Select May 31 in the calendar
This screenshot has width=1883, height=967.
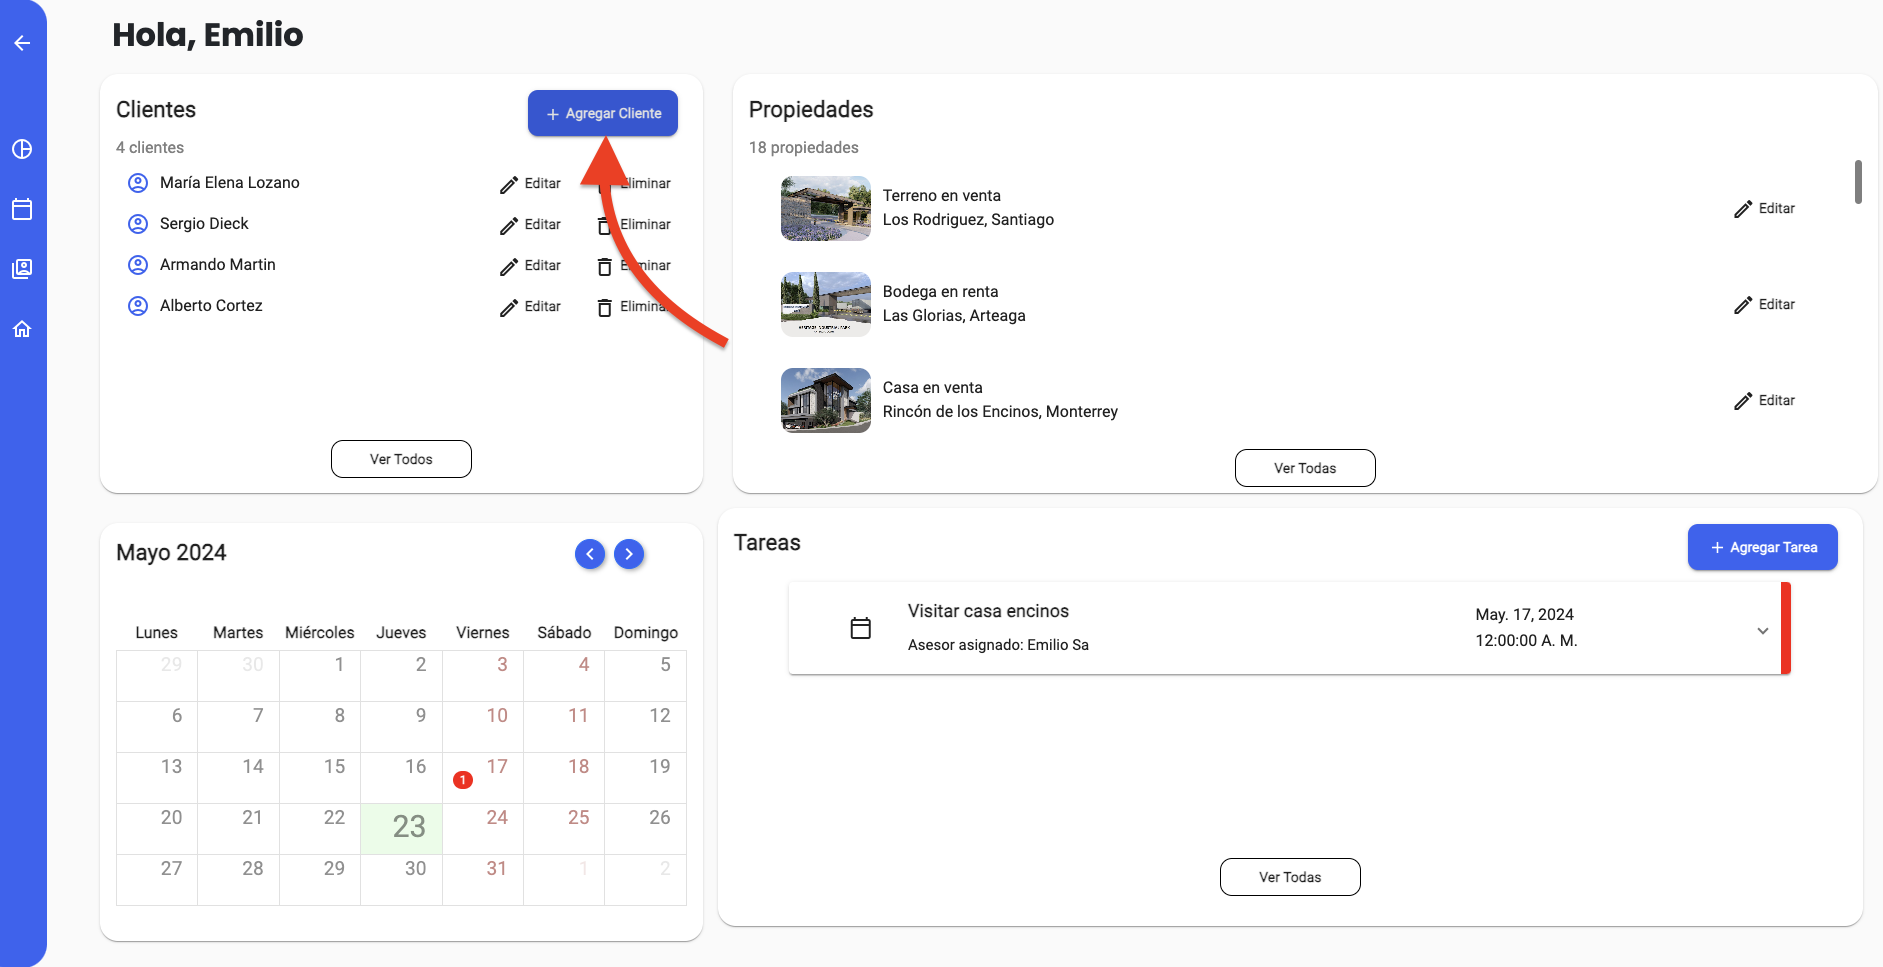pyautogui.click(x=483, y=880)
